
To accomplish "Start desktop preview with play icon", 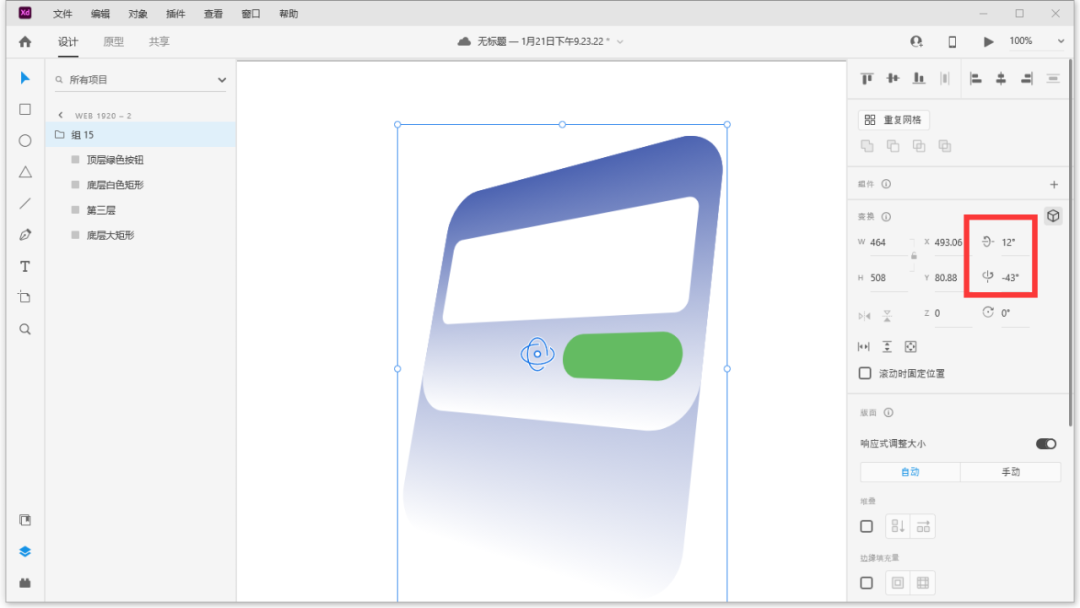I will click(989, 42).
